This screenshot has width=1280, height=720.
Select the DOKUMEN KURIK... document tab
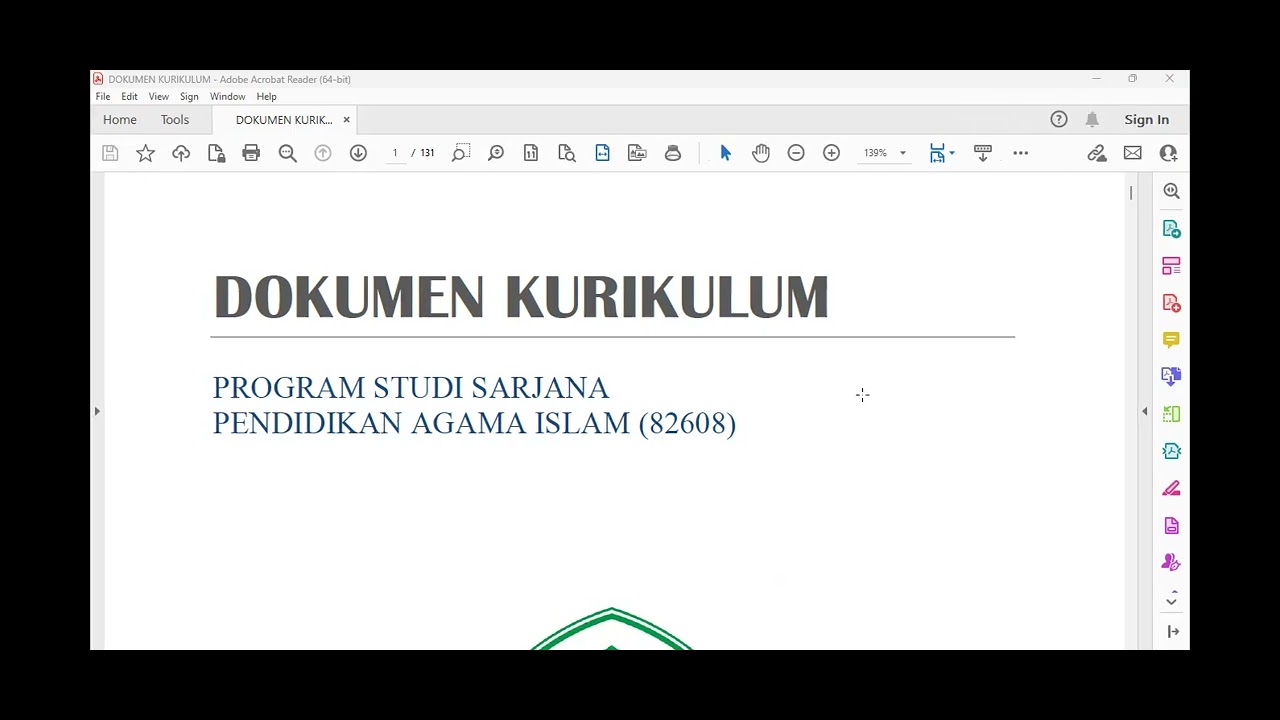284,120
